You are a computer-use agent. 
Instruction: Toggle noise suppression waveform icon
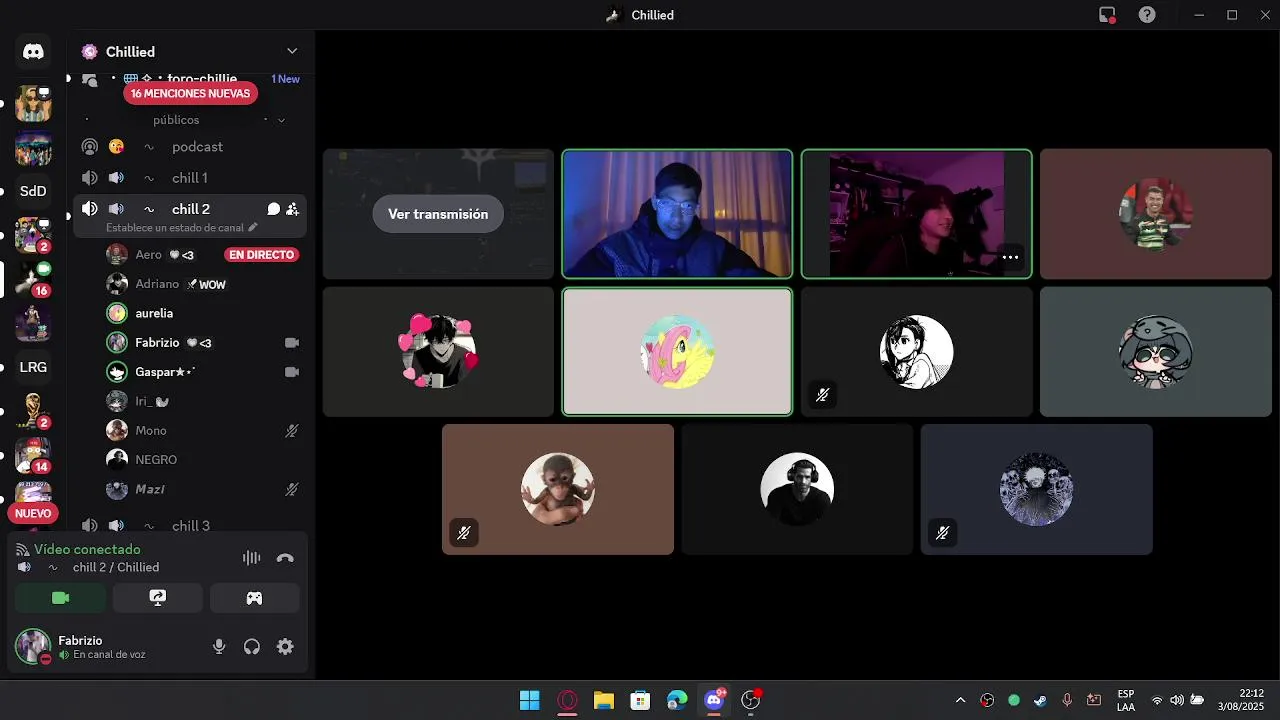coord(251,558)
